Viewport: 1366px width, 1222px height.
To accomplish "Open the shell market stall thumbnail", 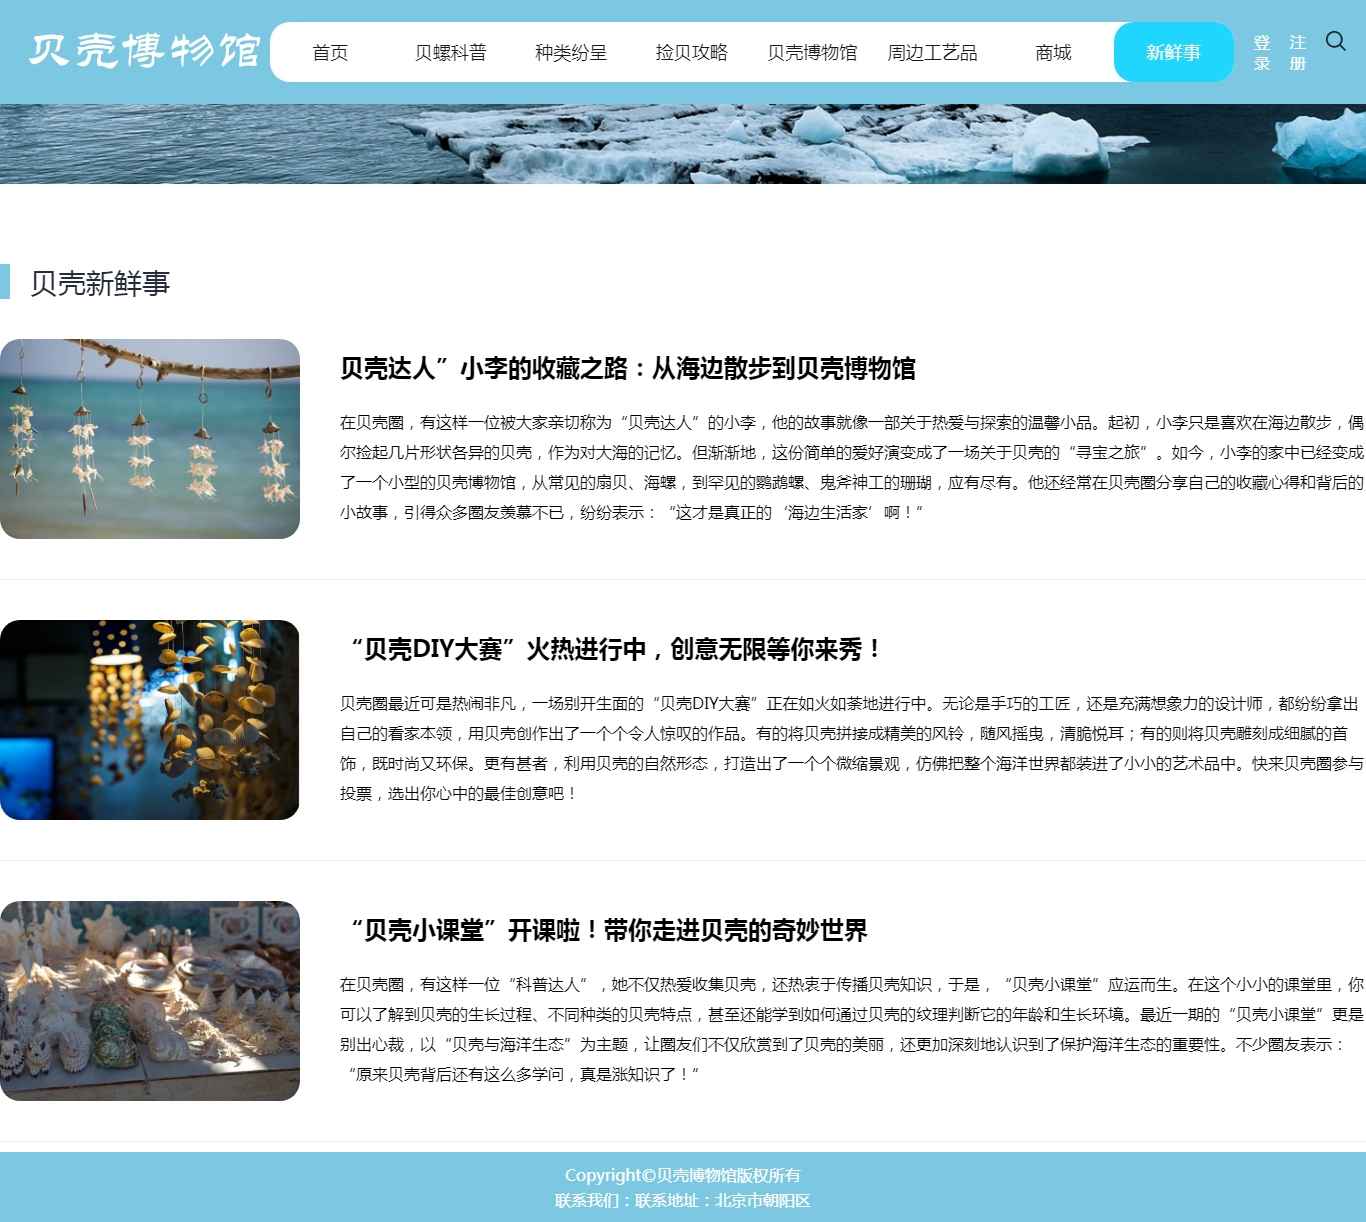I will [150, 1001].
